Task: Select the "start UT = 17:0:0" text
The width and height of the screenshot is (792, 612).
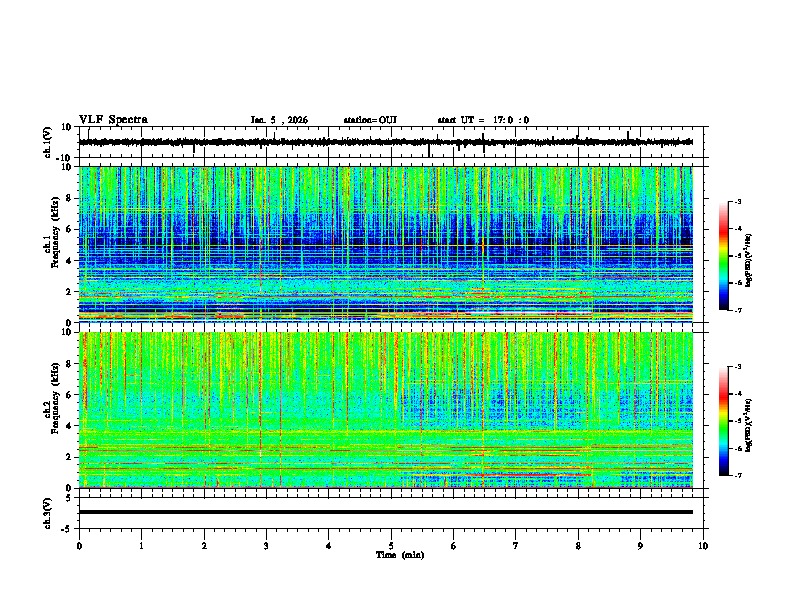Action: [483, 120]
